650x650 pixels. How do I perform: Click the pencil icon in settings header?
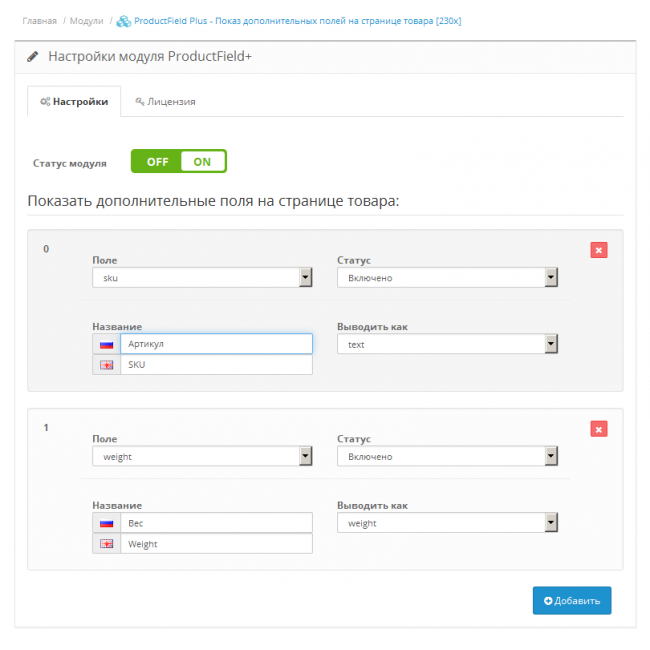[34, 57]
